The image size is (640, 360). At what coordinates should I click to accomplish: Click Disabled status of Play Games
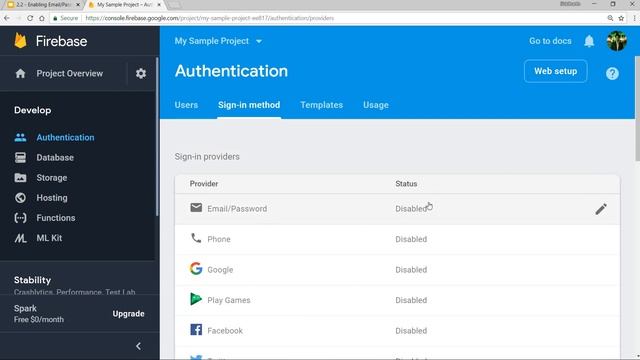point(411,300)
